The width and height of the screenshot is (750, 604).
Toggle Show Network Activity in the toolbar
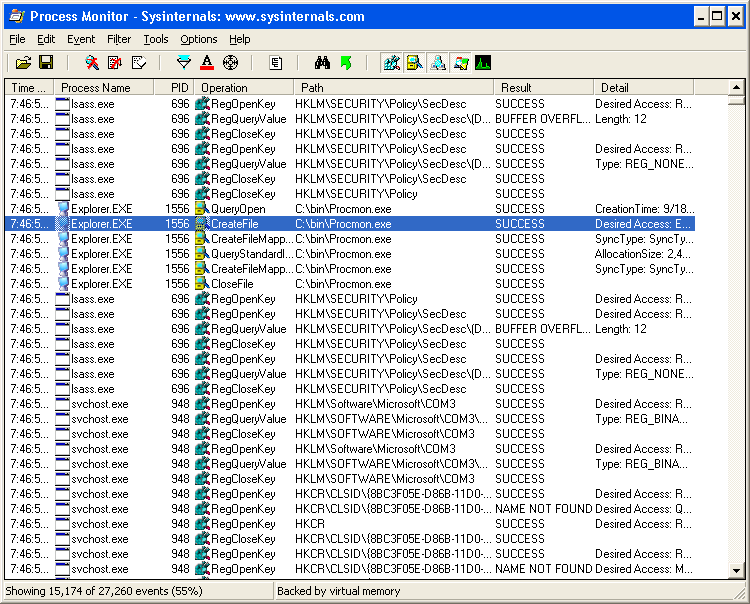[438, 63]
